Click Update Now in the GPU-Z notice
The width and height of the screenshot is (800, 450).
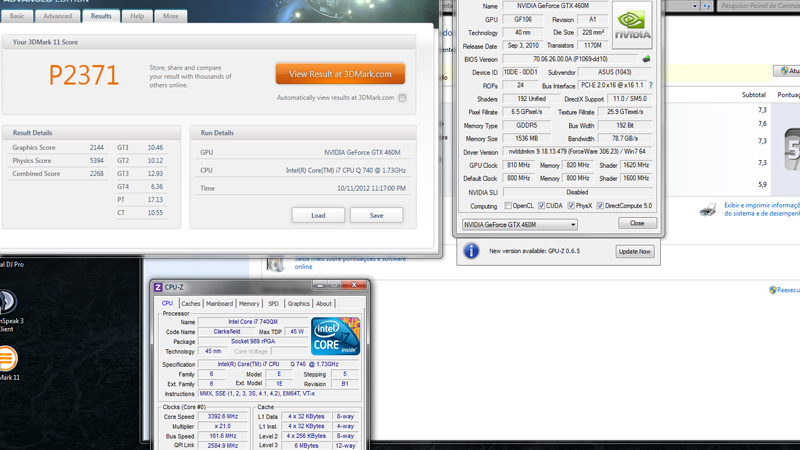click(635, 252)
